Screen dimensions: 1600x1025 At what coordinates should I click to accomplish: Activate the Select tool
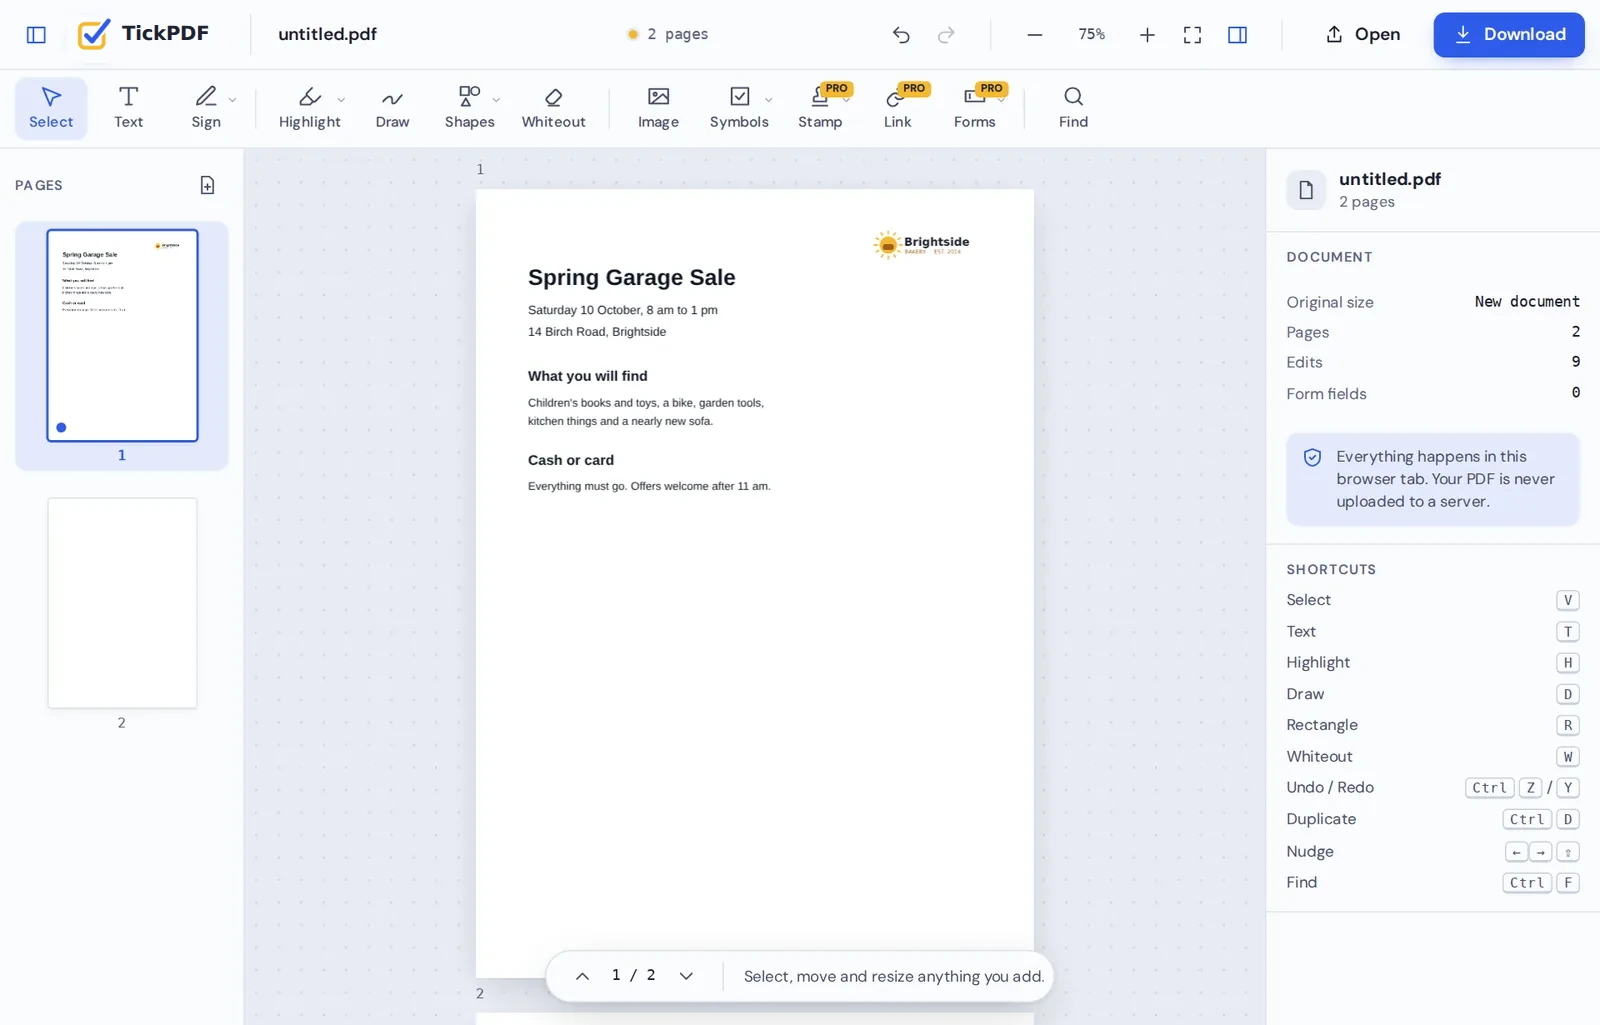point(51,108)
